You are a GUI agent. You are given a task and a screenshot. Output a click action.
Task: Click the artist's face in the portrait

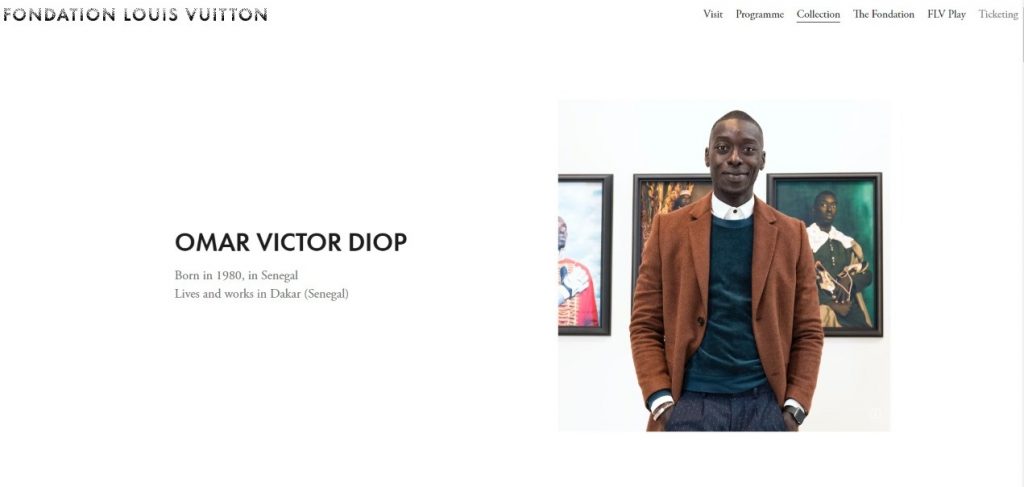(735, 155)
